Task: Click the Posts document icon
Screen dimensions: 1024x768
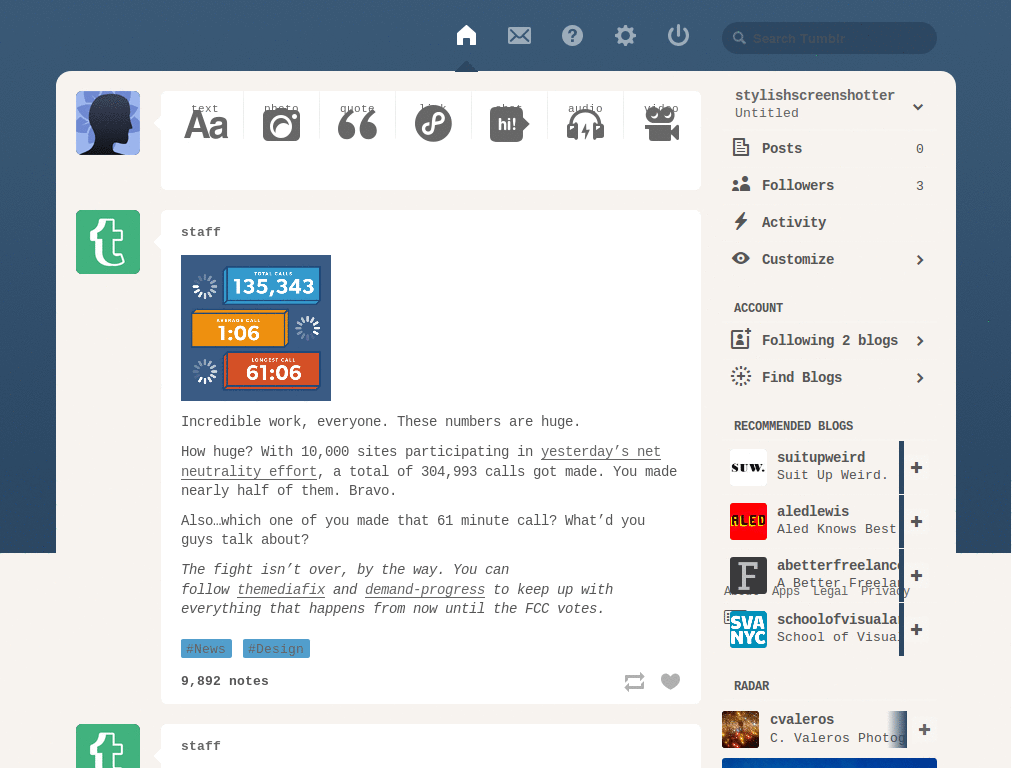Action: click(741, 147)
